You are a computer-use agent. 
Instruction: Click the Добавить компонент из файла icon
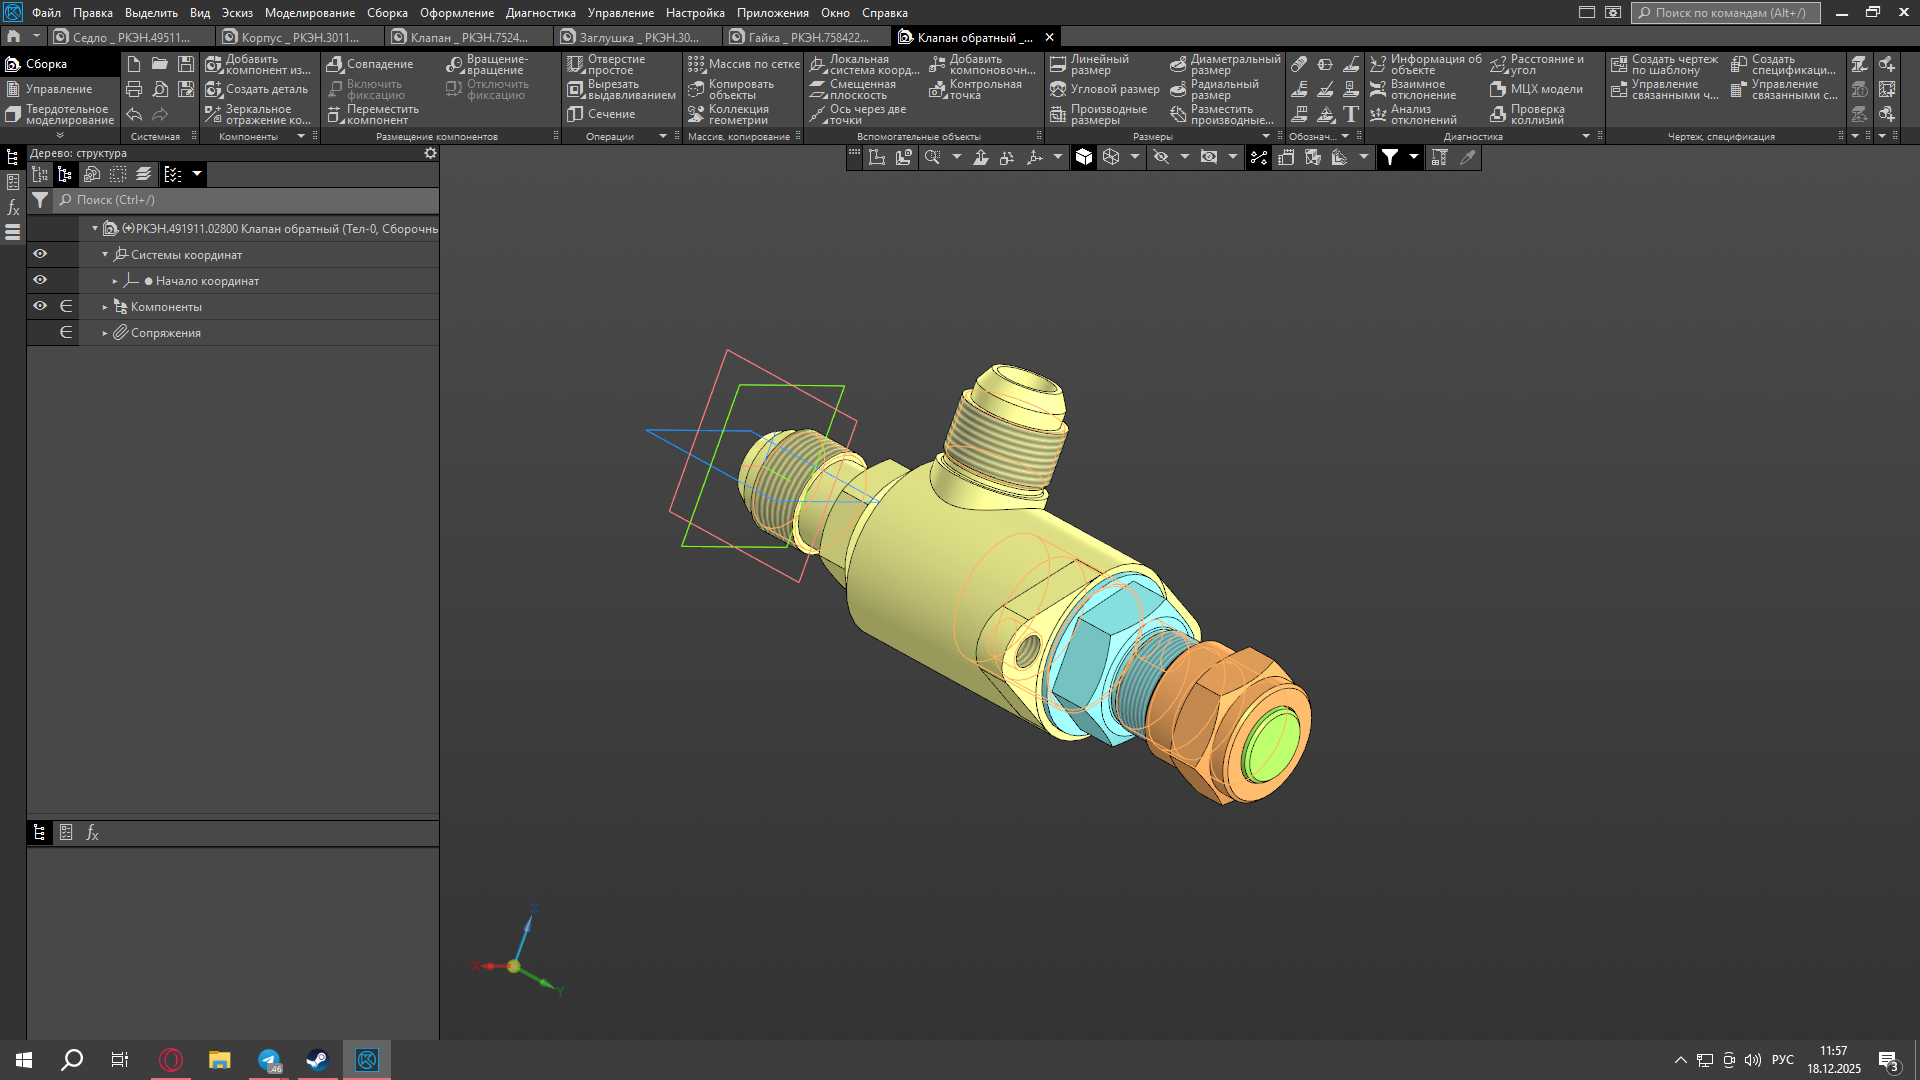(214, 64)
